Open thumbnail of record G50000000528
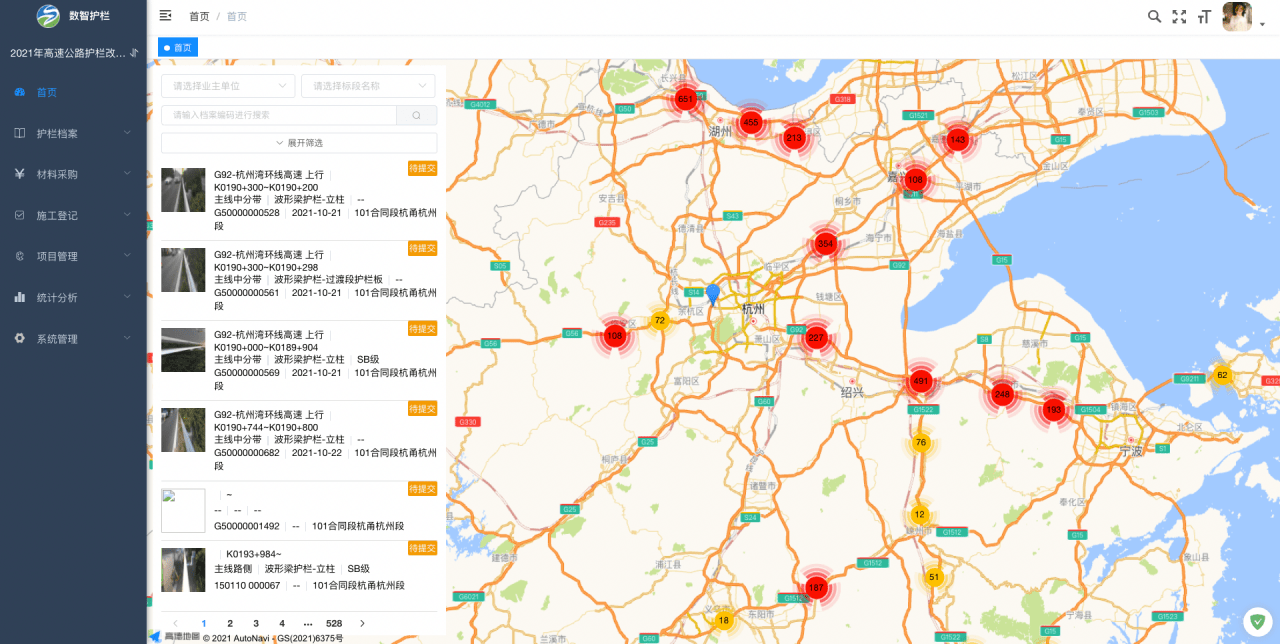 click(x=183, y=190)
